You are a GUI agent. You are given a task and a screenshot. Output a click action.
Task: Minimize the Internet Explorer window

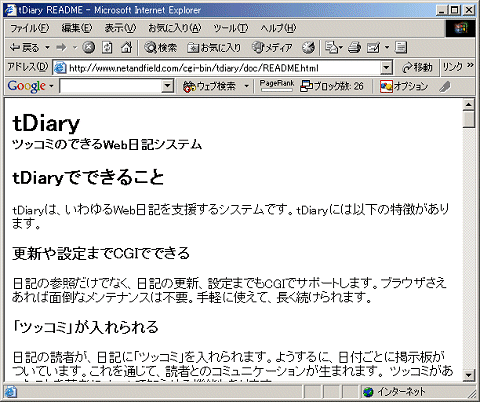[x=441, y=10]
